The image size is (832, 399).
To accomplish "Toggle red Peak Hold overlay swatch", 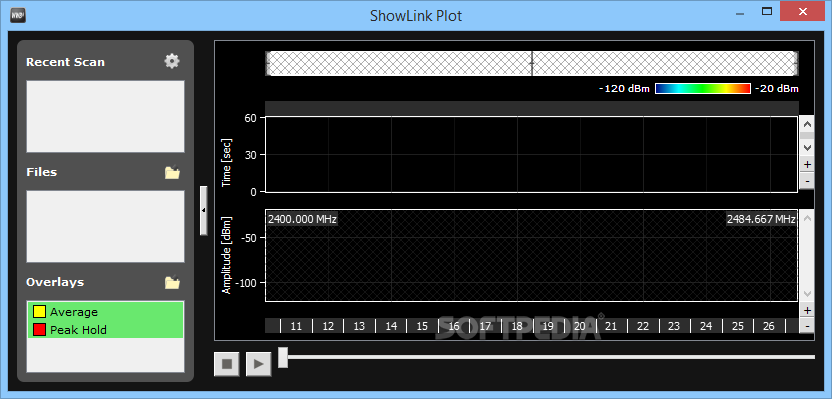I will pos(39,330).
